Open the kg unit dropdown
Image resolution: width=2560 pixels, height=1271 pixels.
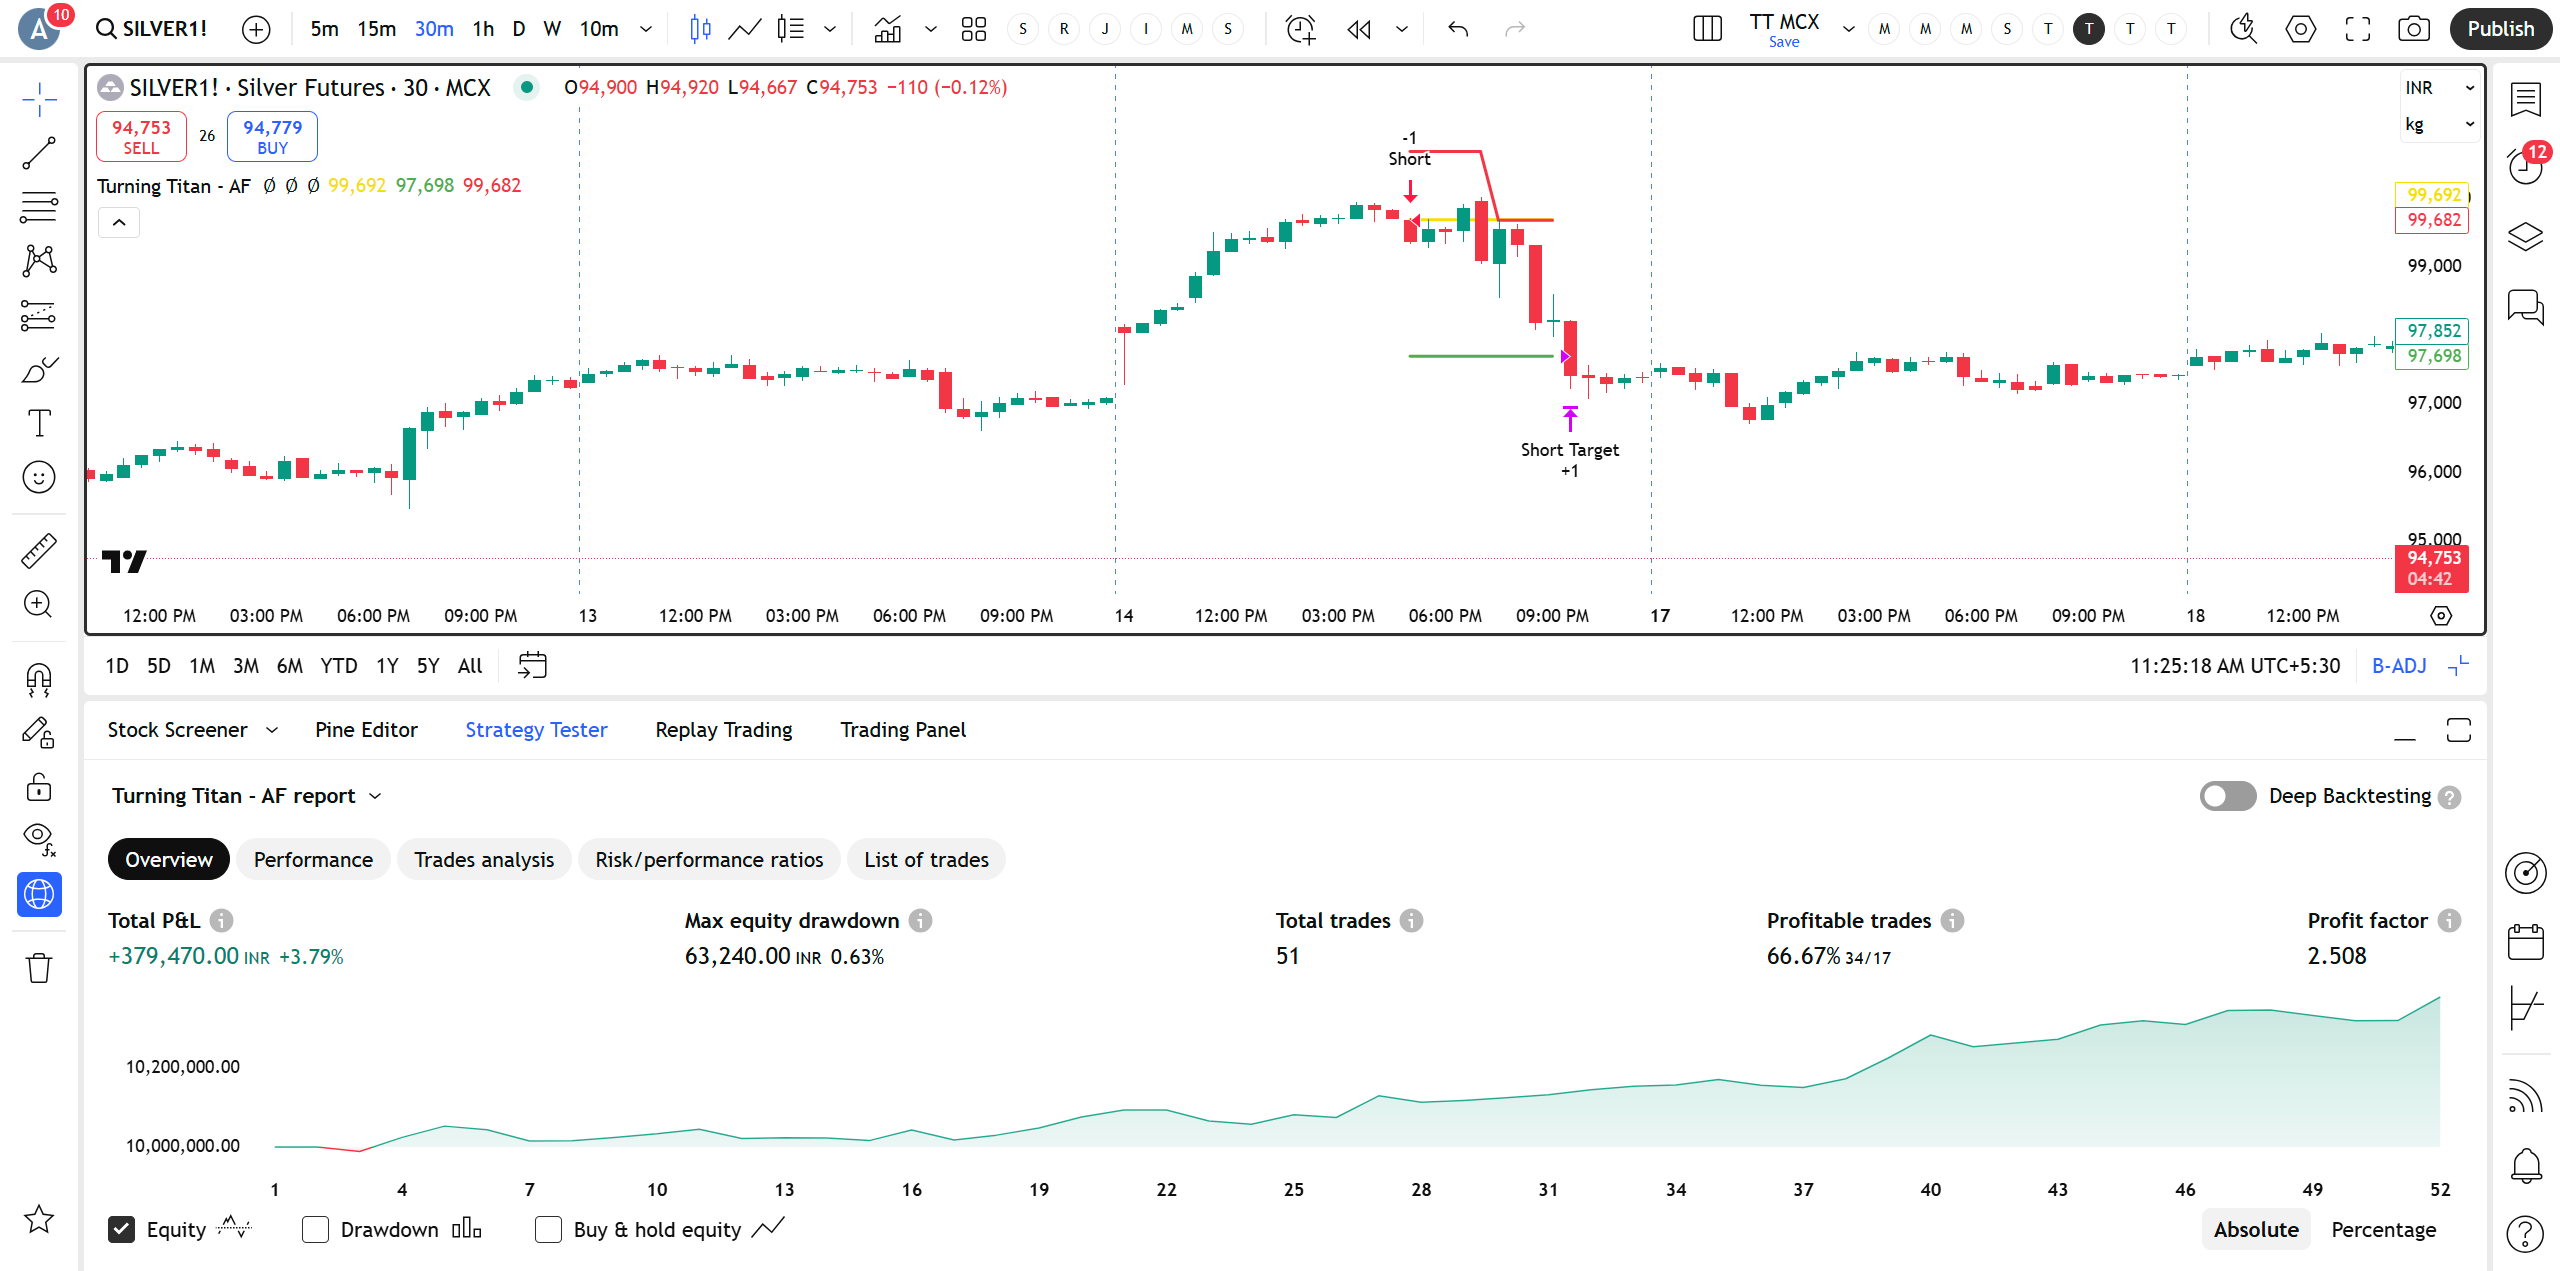(x=2439, y=124)
